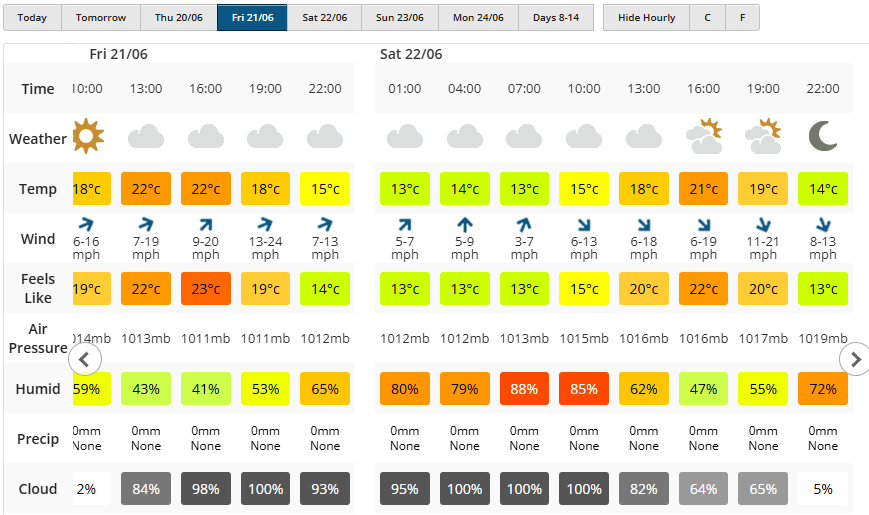869x515 pixels.
Task: Hide the hourly forecast
Action: [x=646, y=18]
